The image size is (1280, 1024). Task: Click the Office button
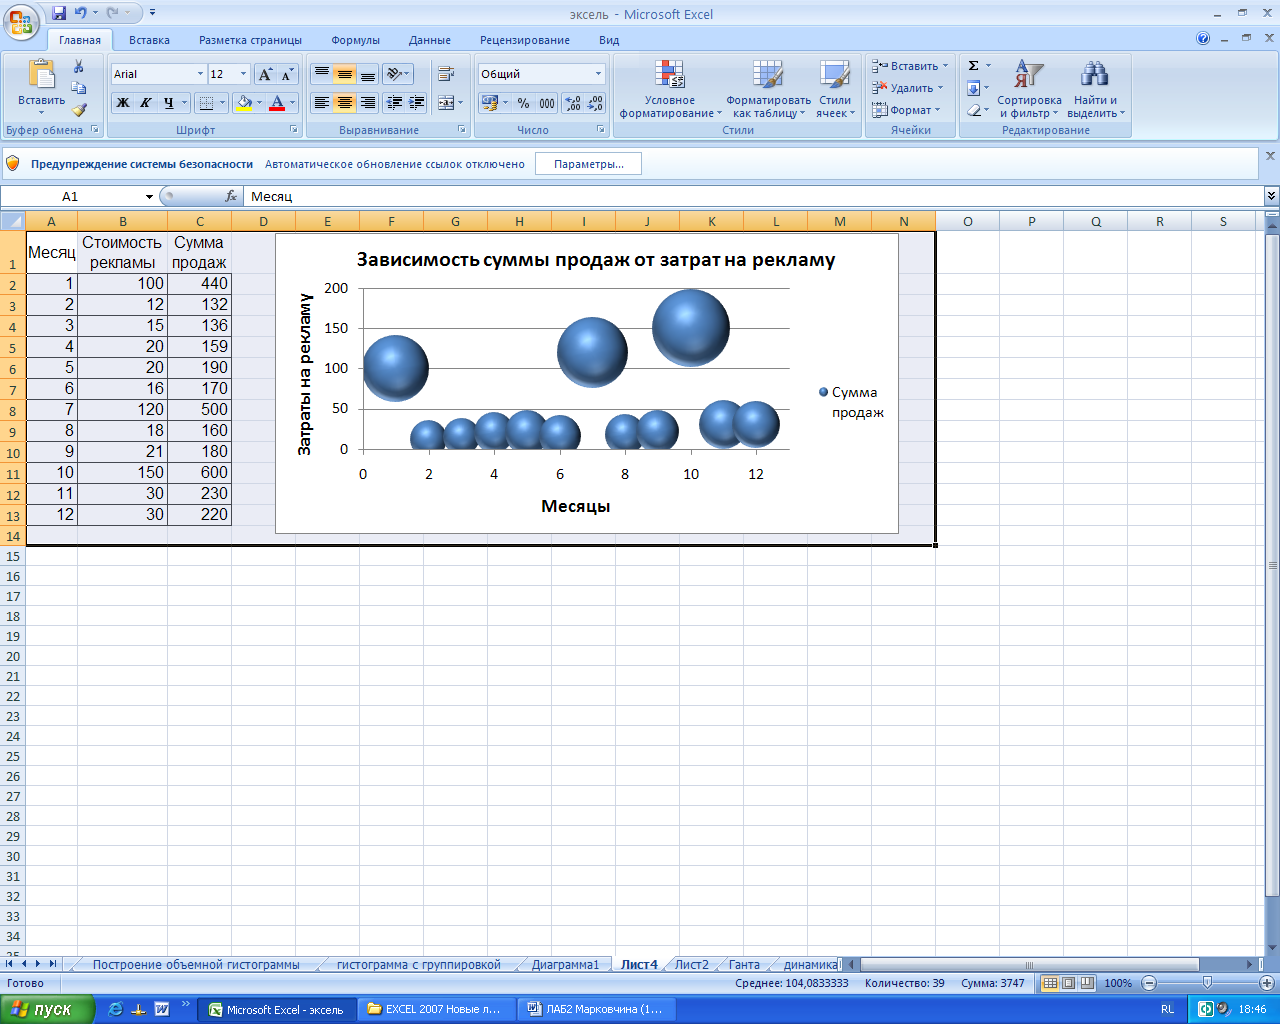(x=20, y=20)
